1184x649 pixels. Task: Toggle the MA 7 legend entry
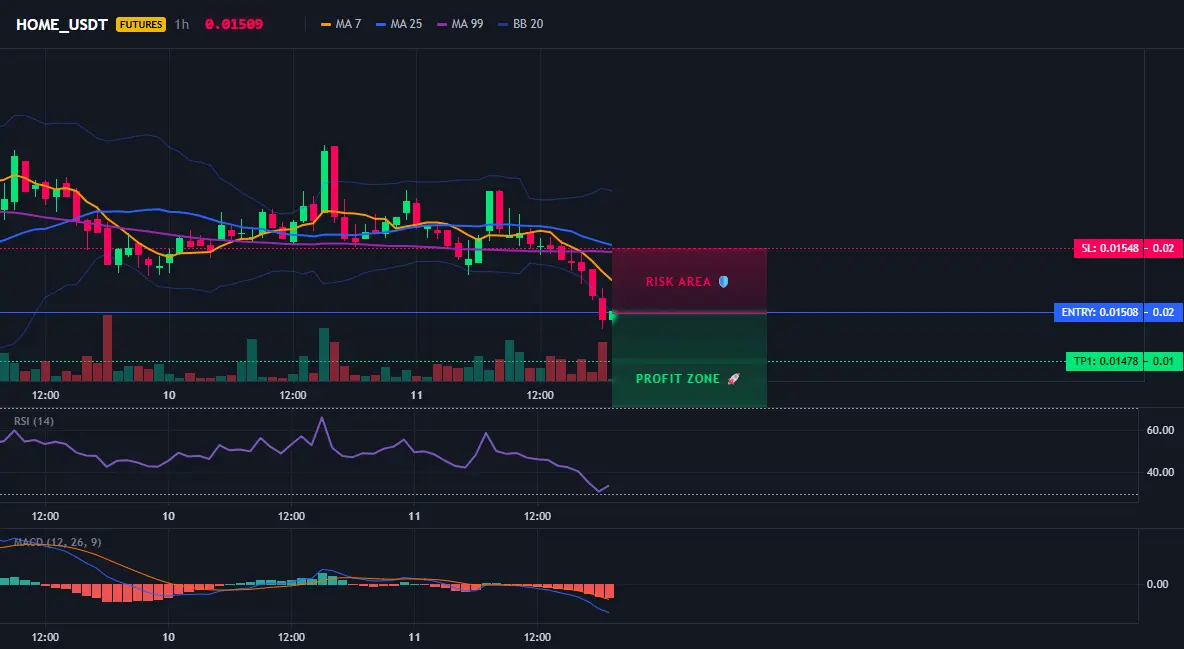click(341, 24)
